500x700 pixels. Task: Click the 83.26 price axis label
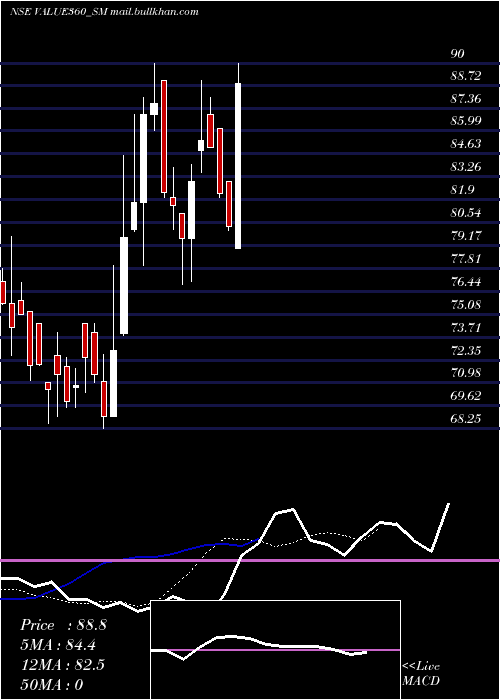[x=466, y=167]
